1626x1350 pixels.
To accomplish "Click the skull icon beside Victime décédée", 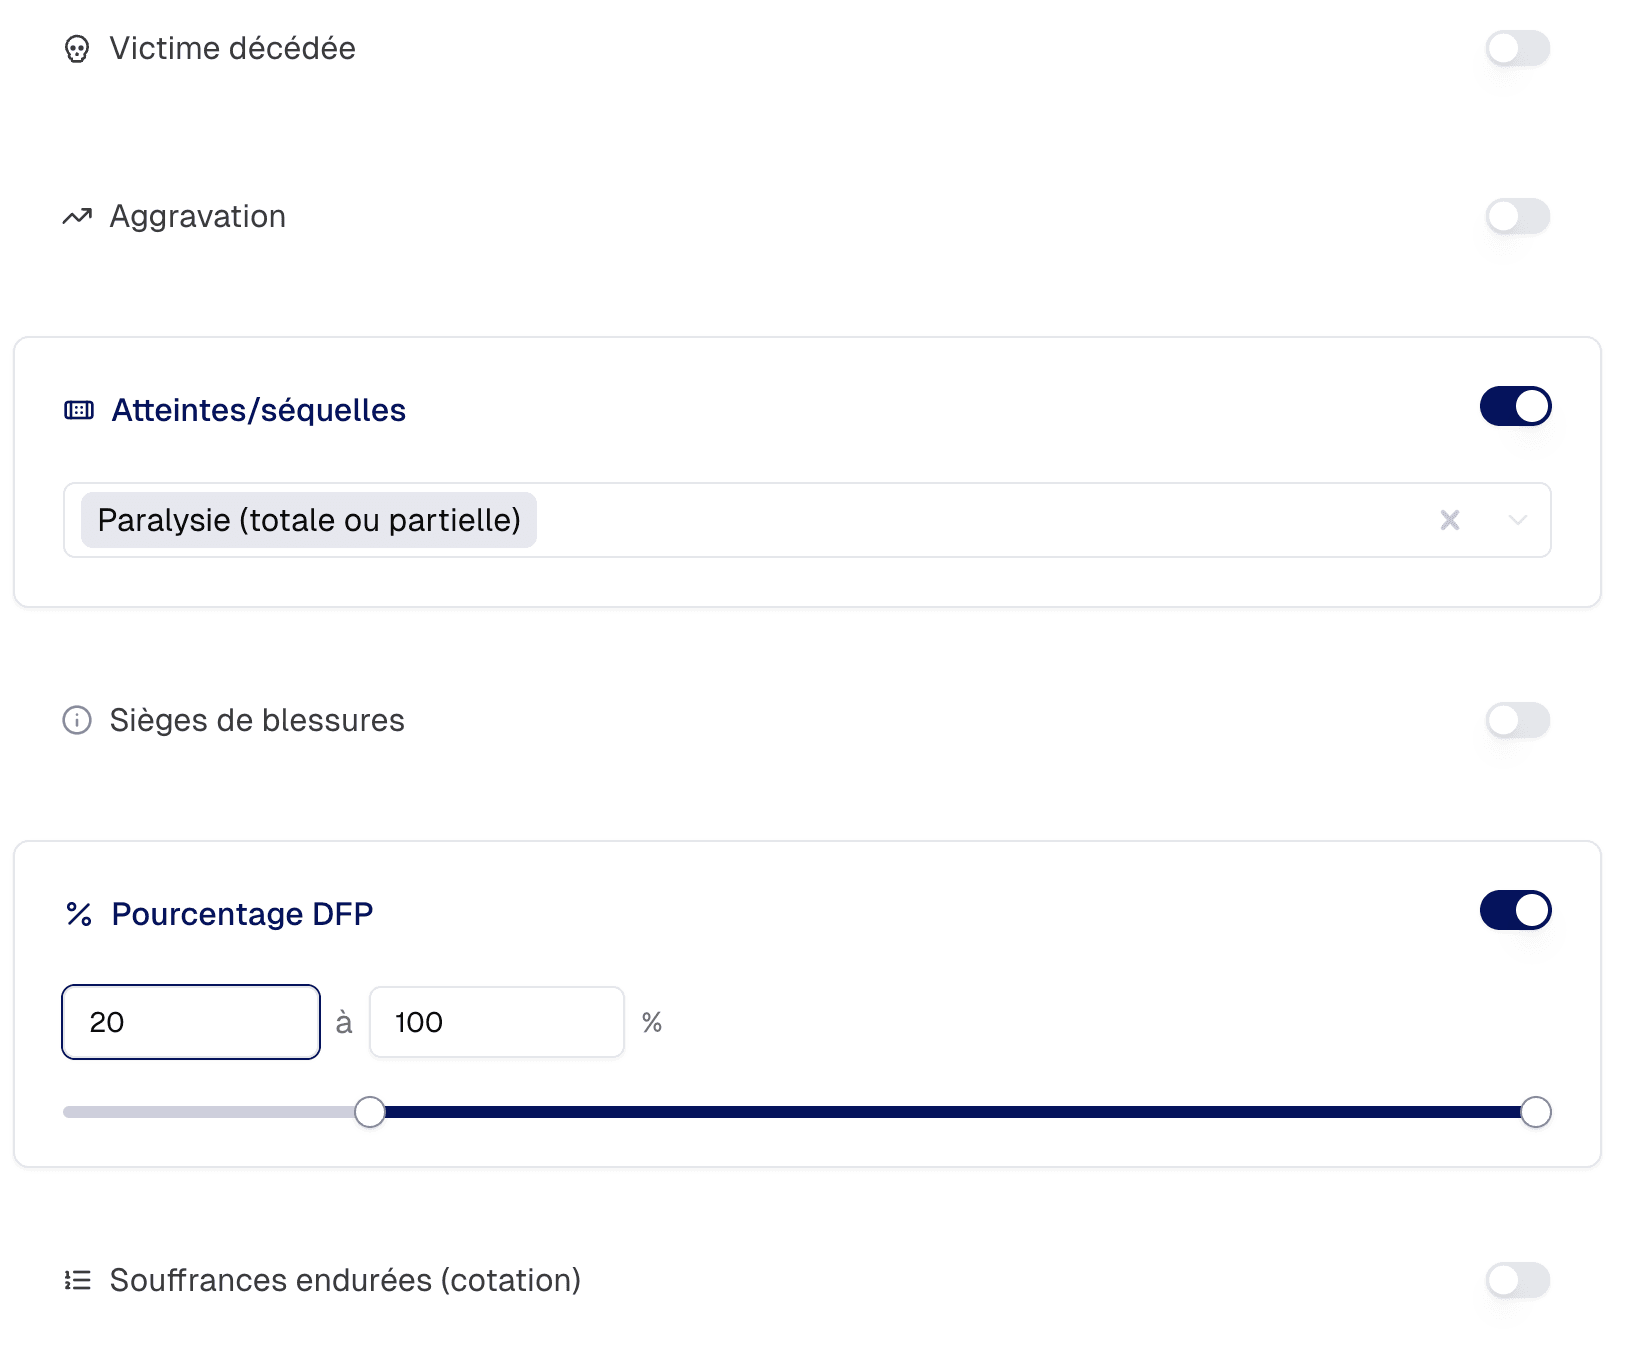I will coord(77,49).
